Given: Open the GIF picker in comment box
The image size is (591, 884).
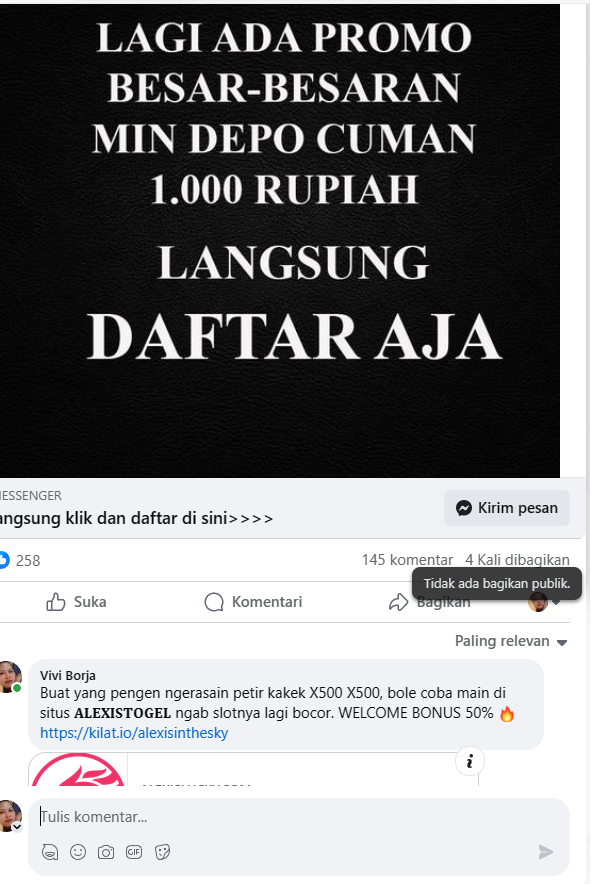Looking at the screenshot, I should [x=134, y=852].
